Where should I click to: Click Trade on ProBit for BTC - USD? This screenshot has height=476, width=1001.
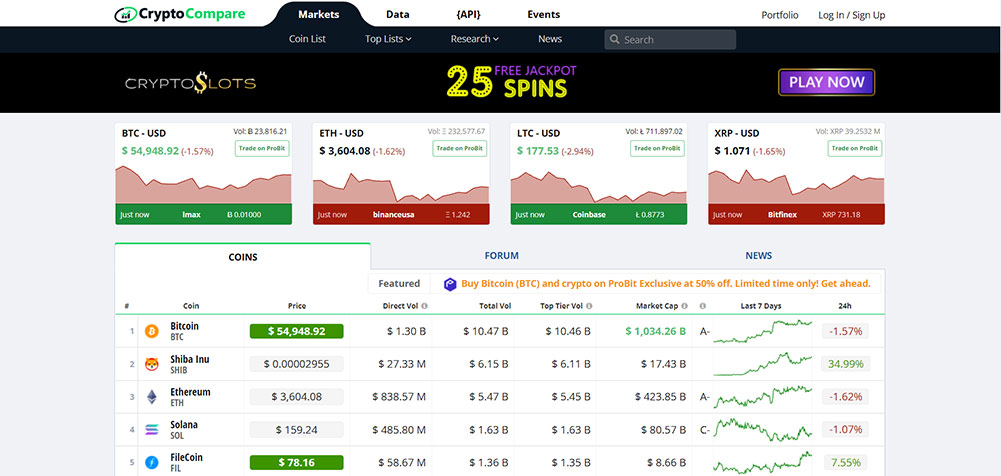tap(262, 149)
